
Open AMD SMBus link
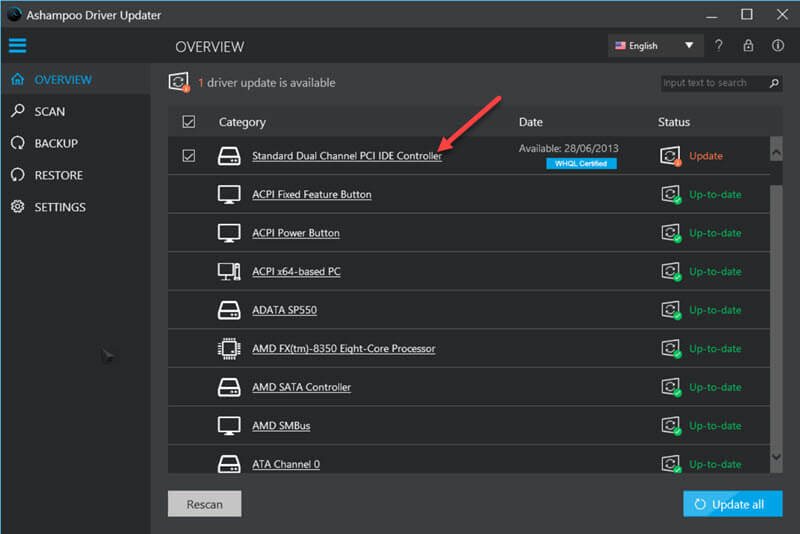click(x=281, y=425)
